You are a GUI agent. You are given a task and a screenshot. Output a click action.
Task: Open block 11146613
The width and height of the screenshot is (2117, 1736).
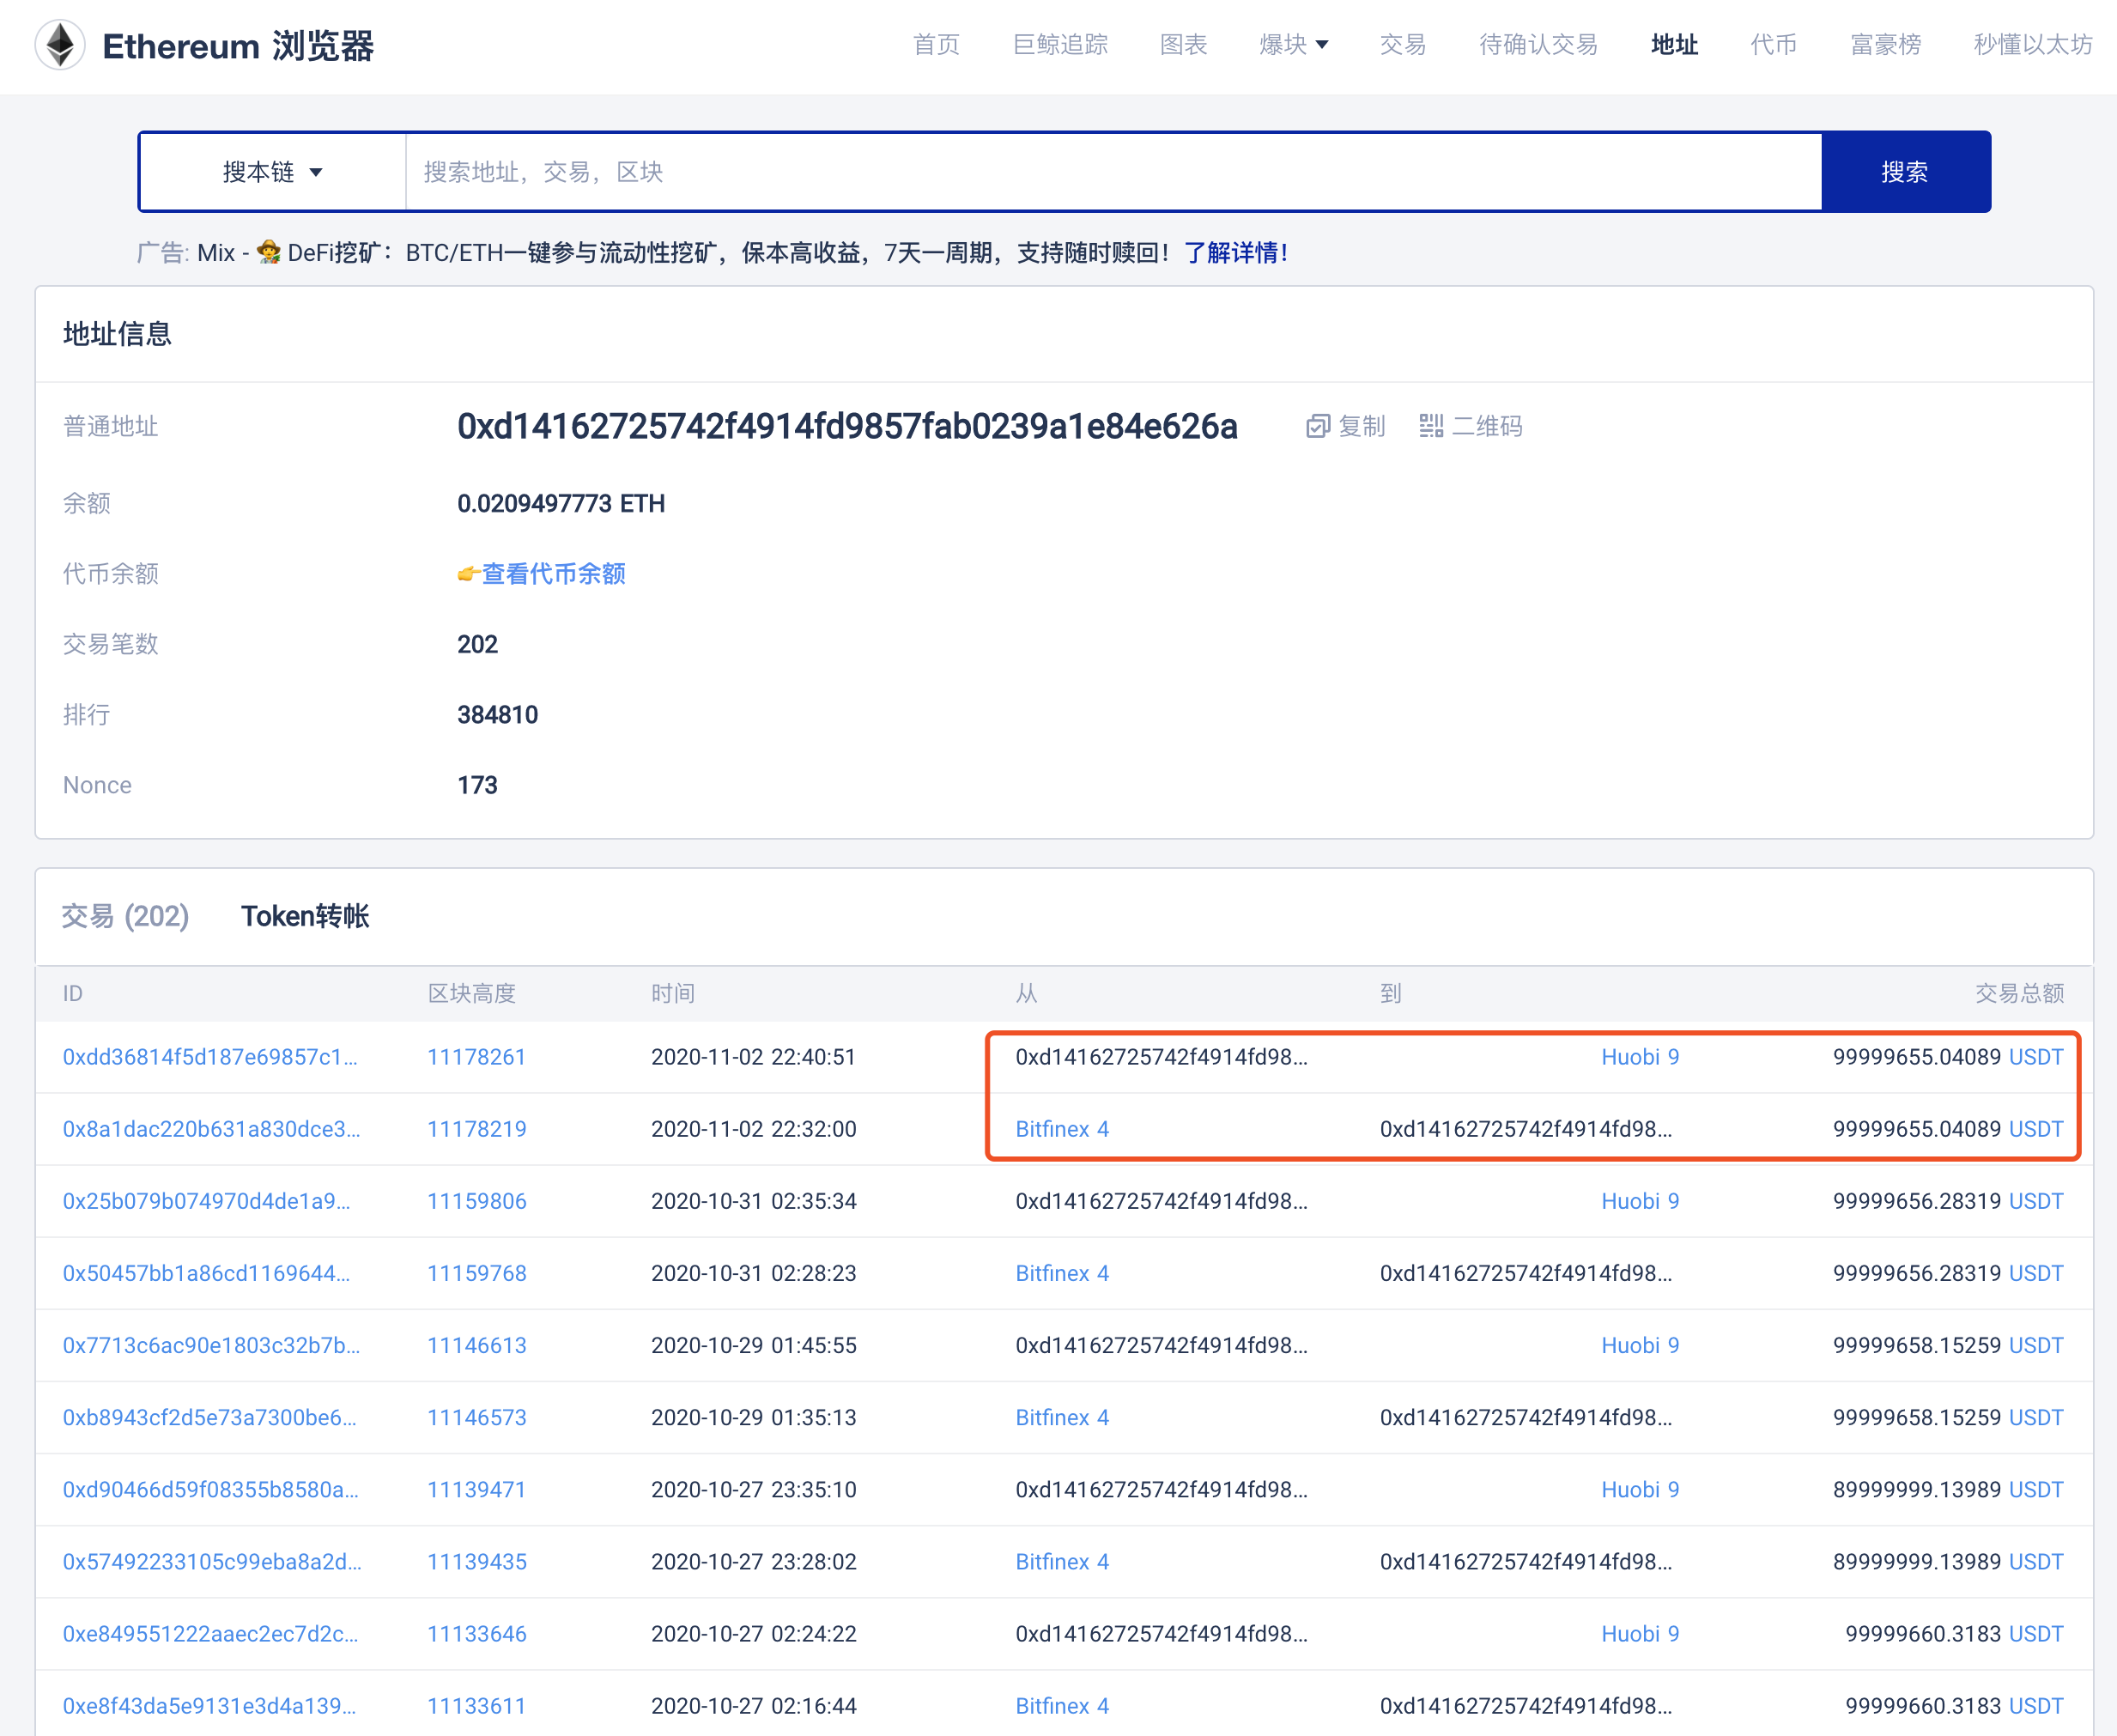476,1345
